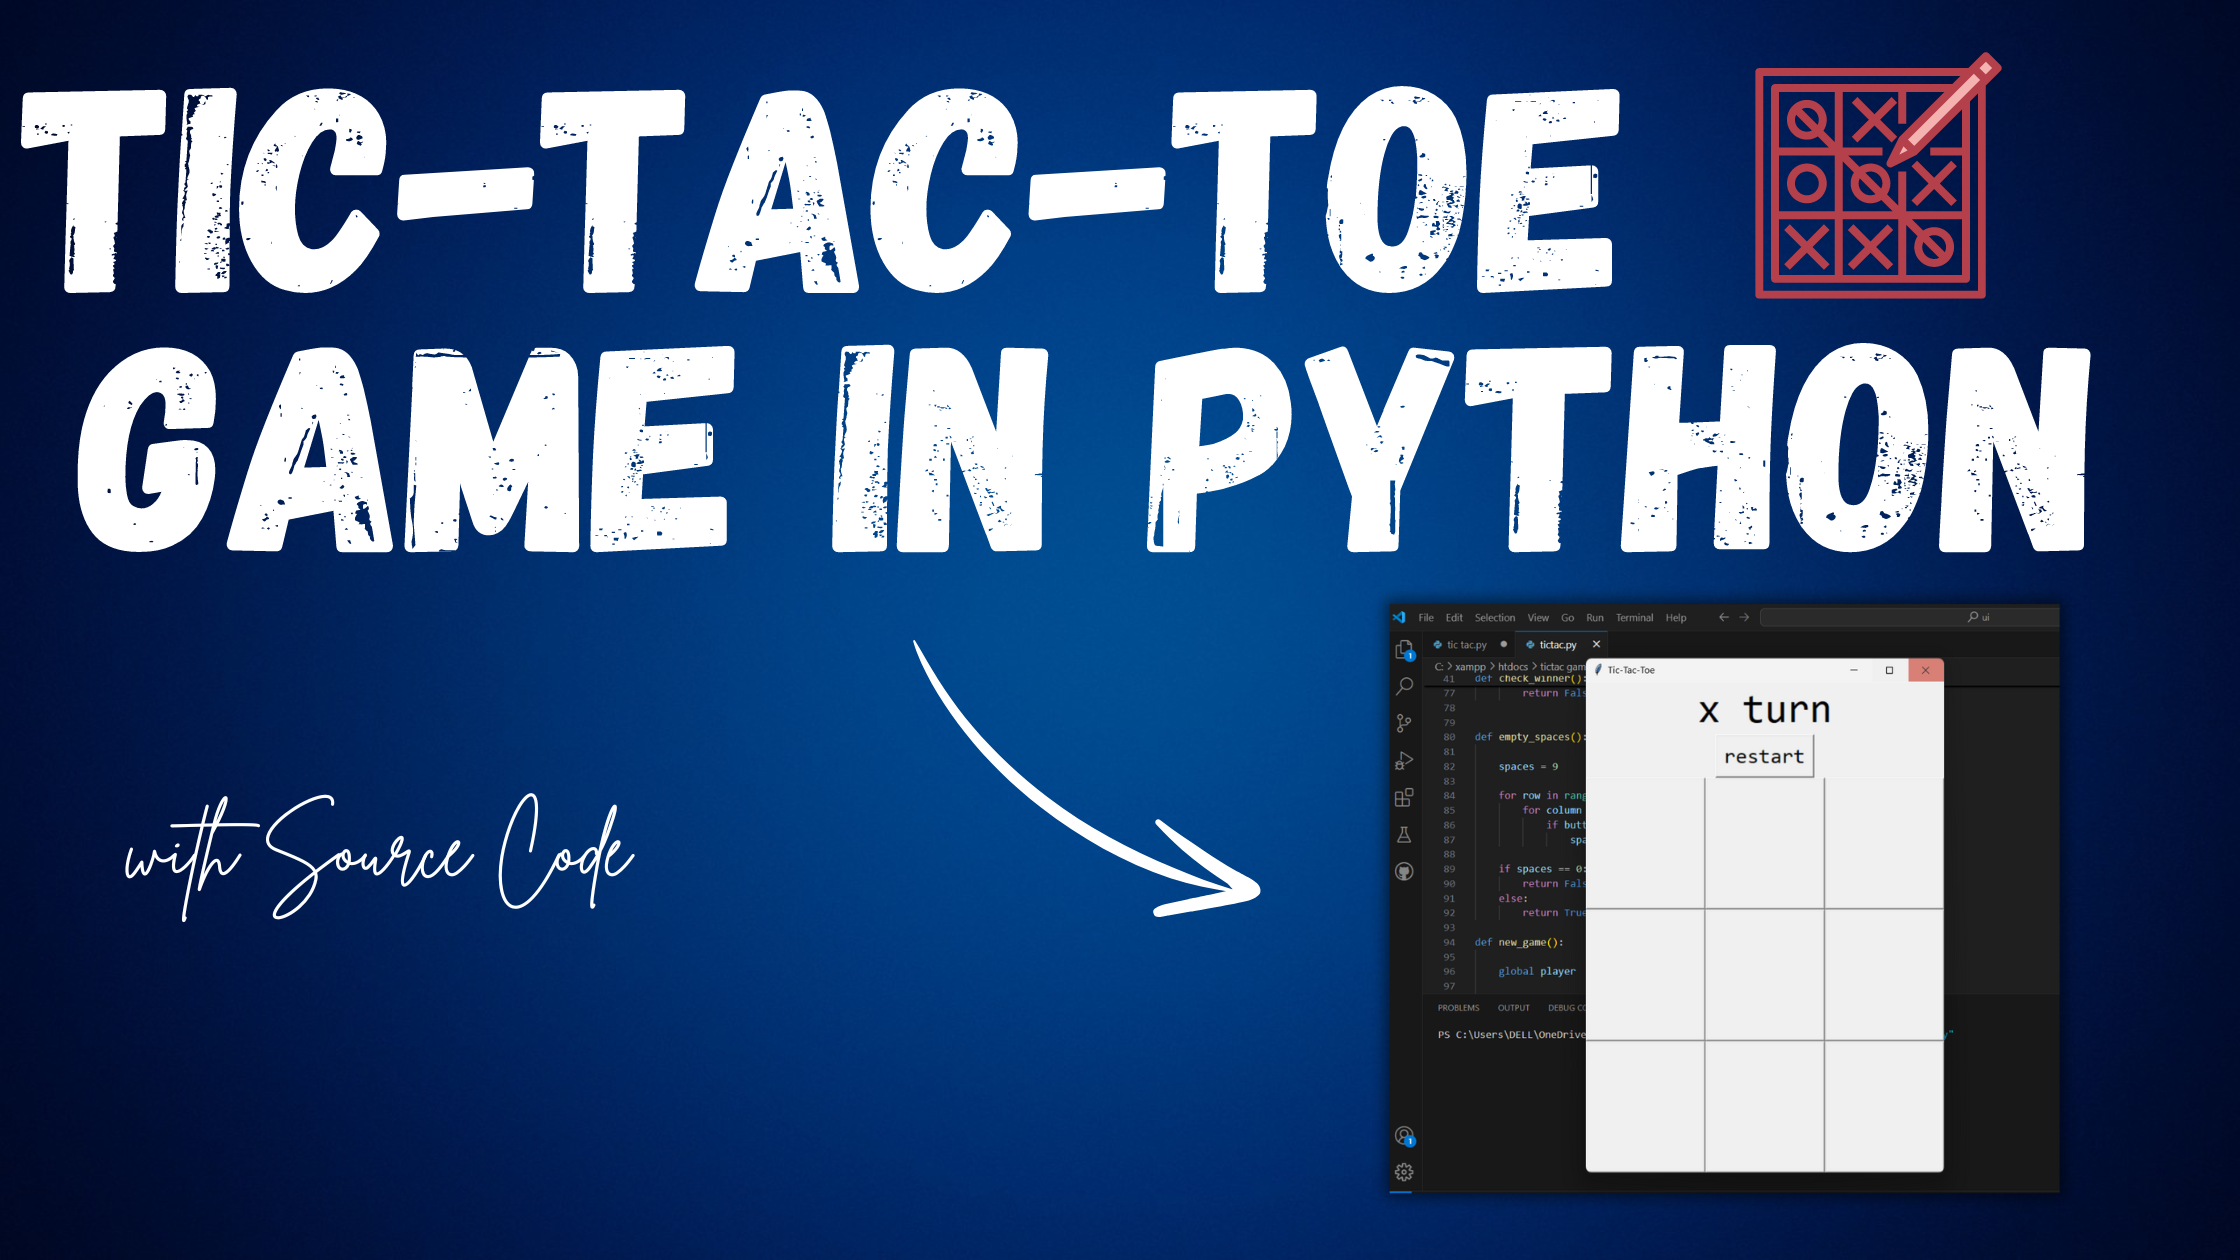Open the Manage gear icon

coord(1404,1172)
